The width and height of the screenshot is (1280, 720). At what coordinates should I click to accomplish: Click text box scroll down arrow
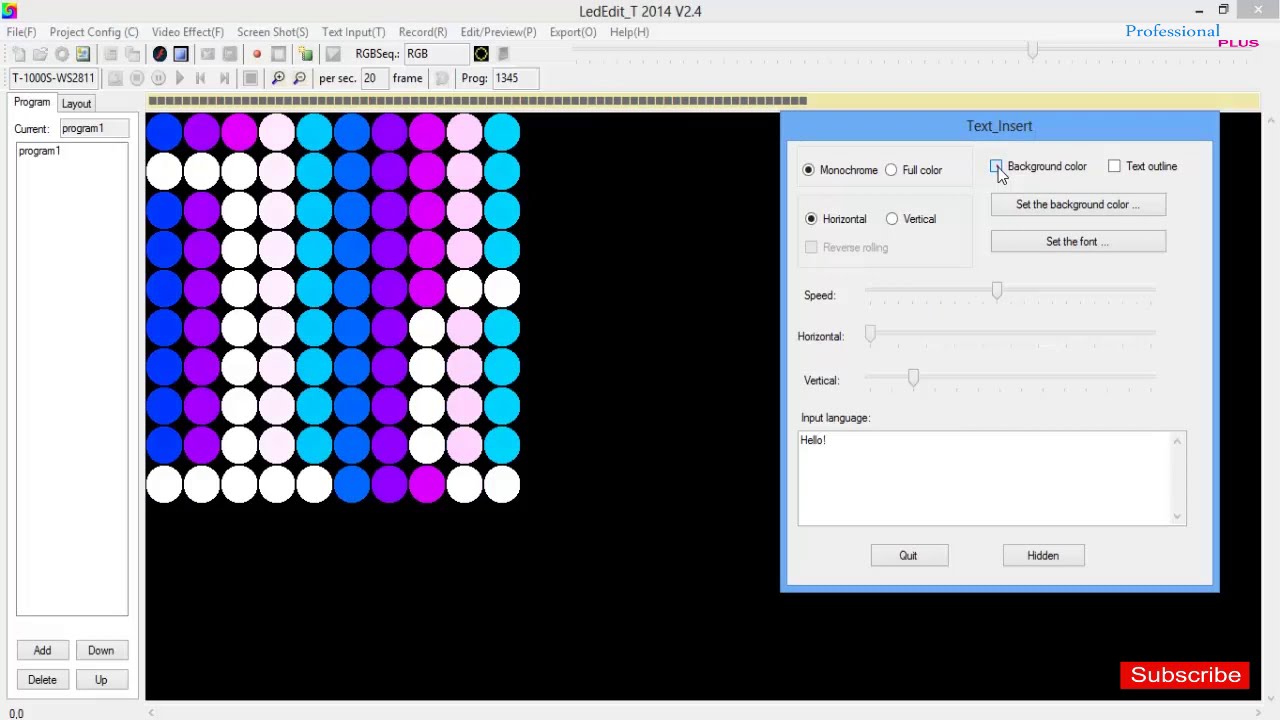pos(1178,516)
